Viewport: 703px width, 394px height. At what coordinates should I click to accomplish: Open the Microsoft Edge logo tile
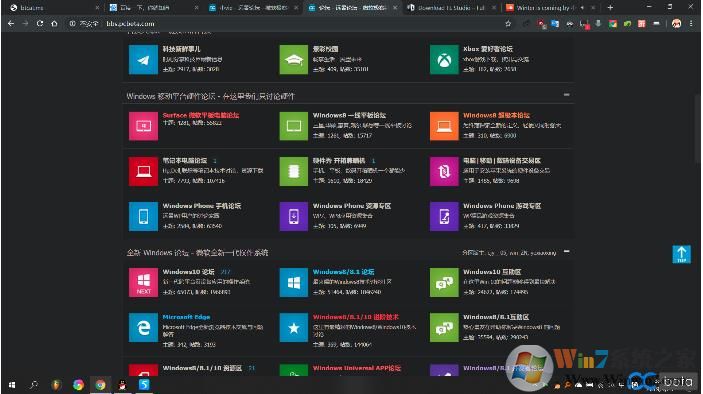point(143,328)
